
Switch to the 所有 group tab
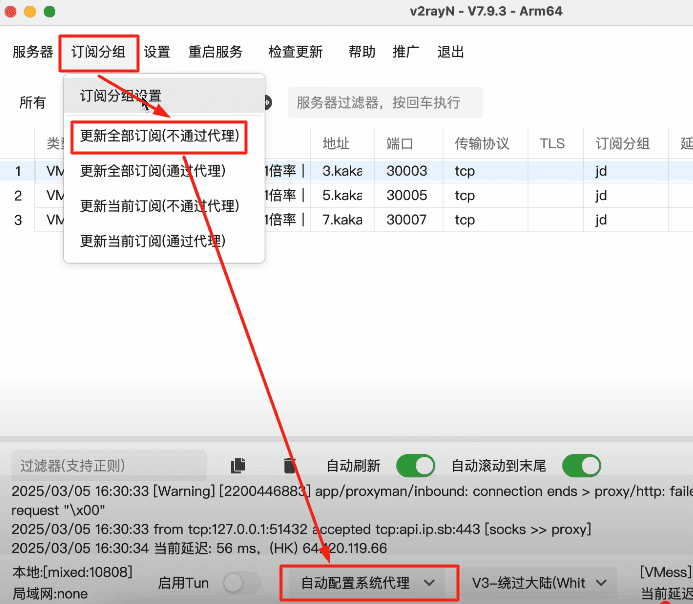33,102
